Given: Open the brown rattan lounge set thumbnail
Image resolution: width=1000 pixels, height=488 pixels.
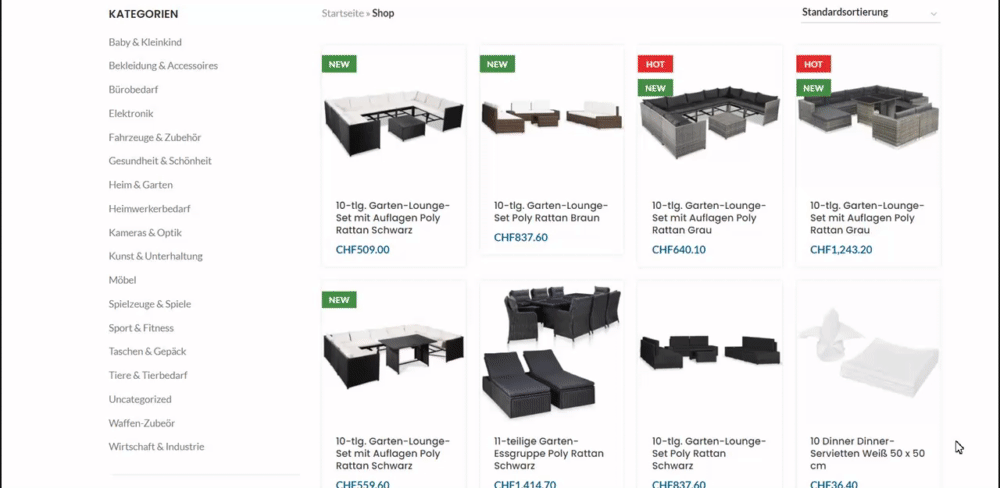Looking at the screenshot, I should click(552, 117).
